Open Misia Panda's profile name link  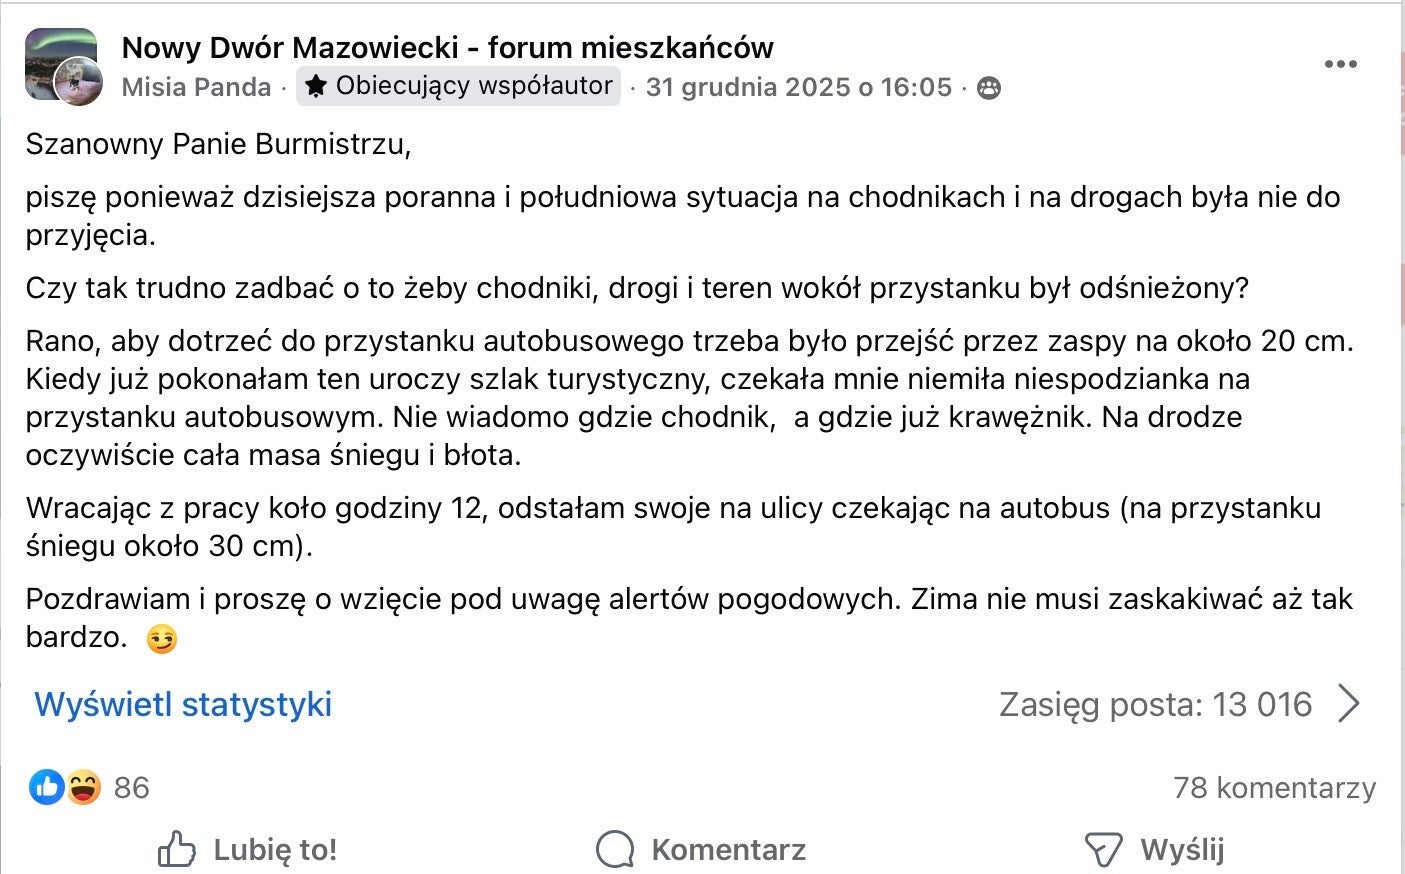tap(196, 87)
